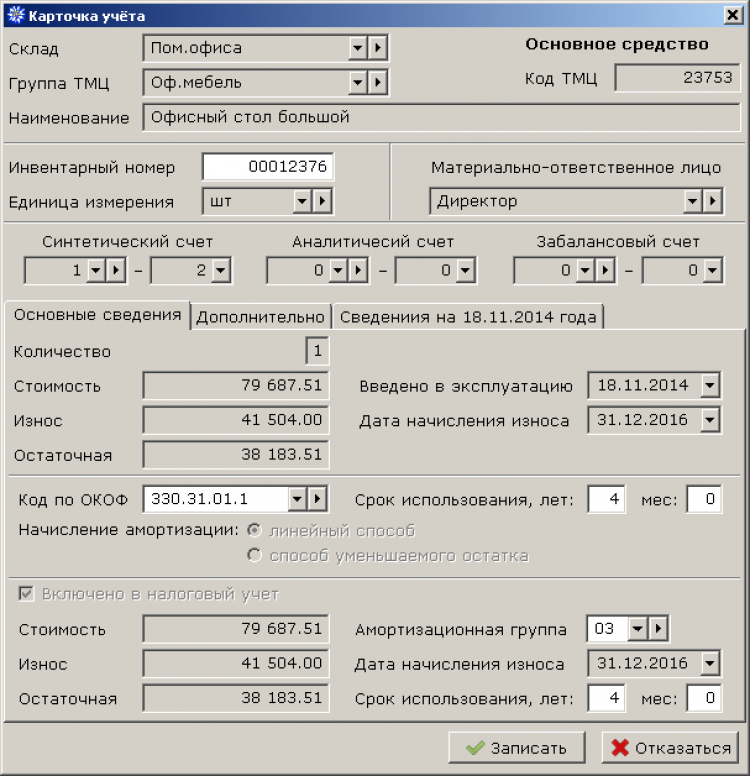Click the right-arrow of first Синтетический счет field
750x776 pixels.
coord(116,270)
